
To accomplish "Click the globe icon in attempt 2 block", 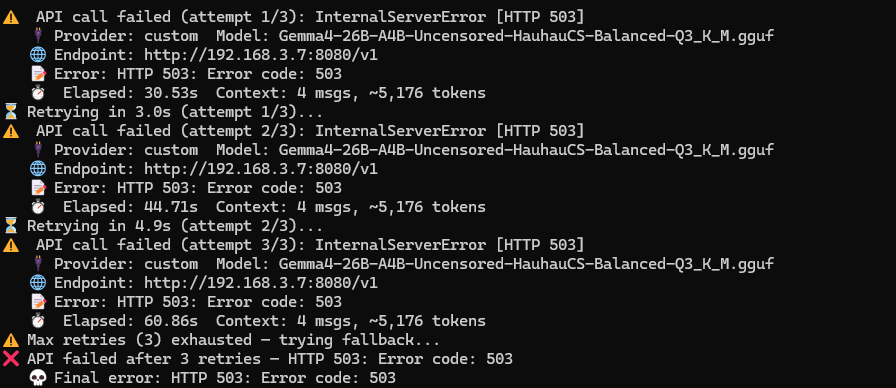I will point(38,169).
